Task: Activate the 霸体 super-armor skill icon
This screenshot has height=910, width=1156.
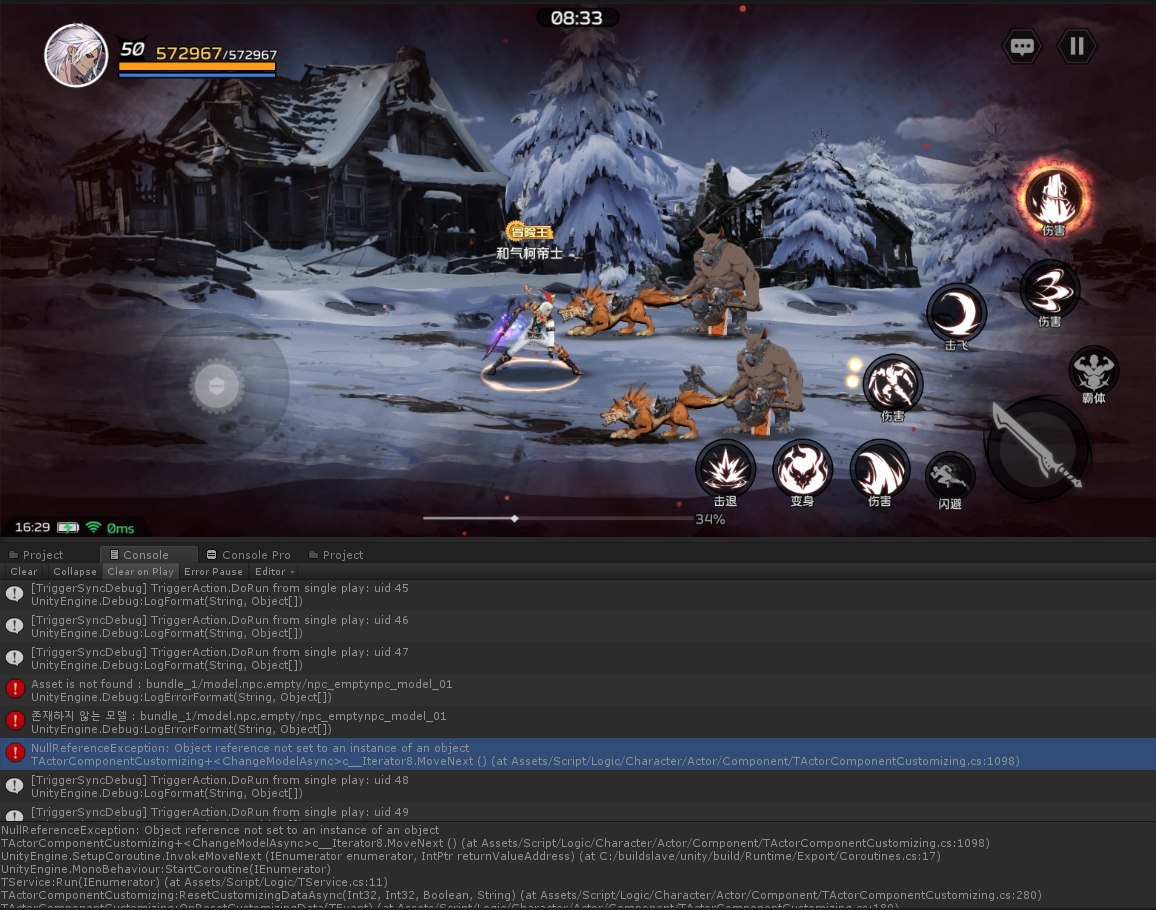Action: tap(1094, 370)
